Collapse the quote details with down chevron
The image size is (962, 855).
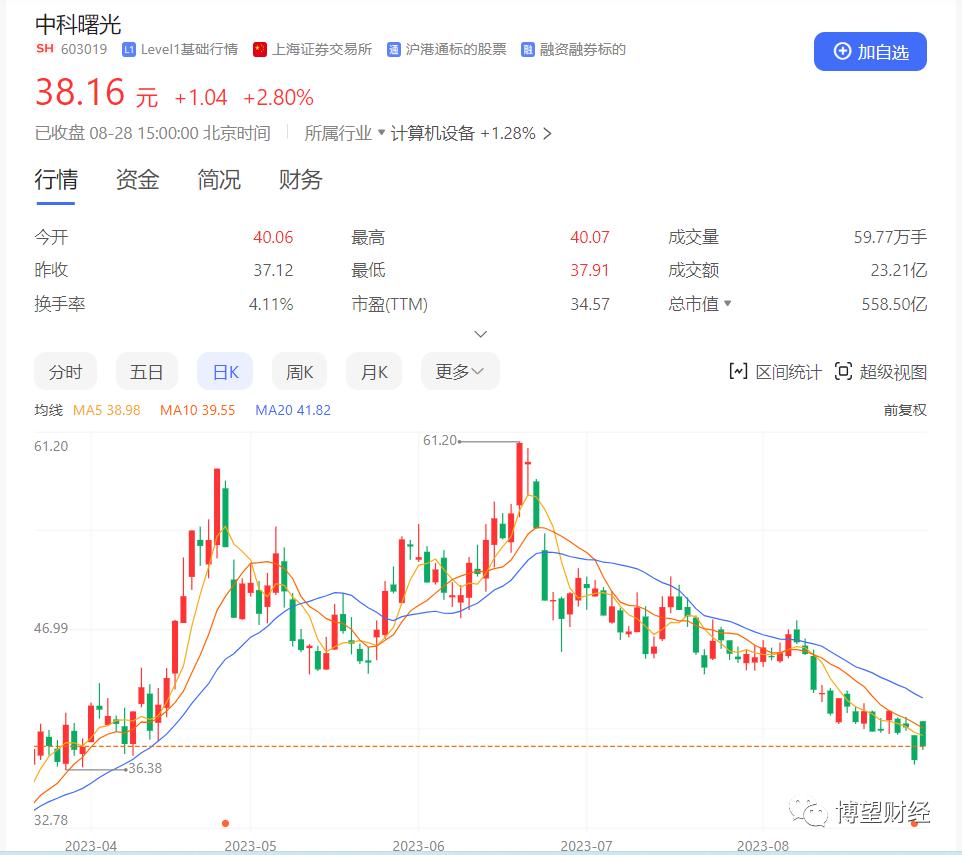(481, 333)
